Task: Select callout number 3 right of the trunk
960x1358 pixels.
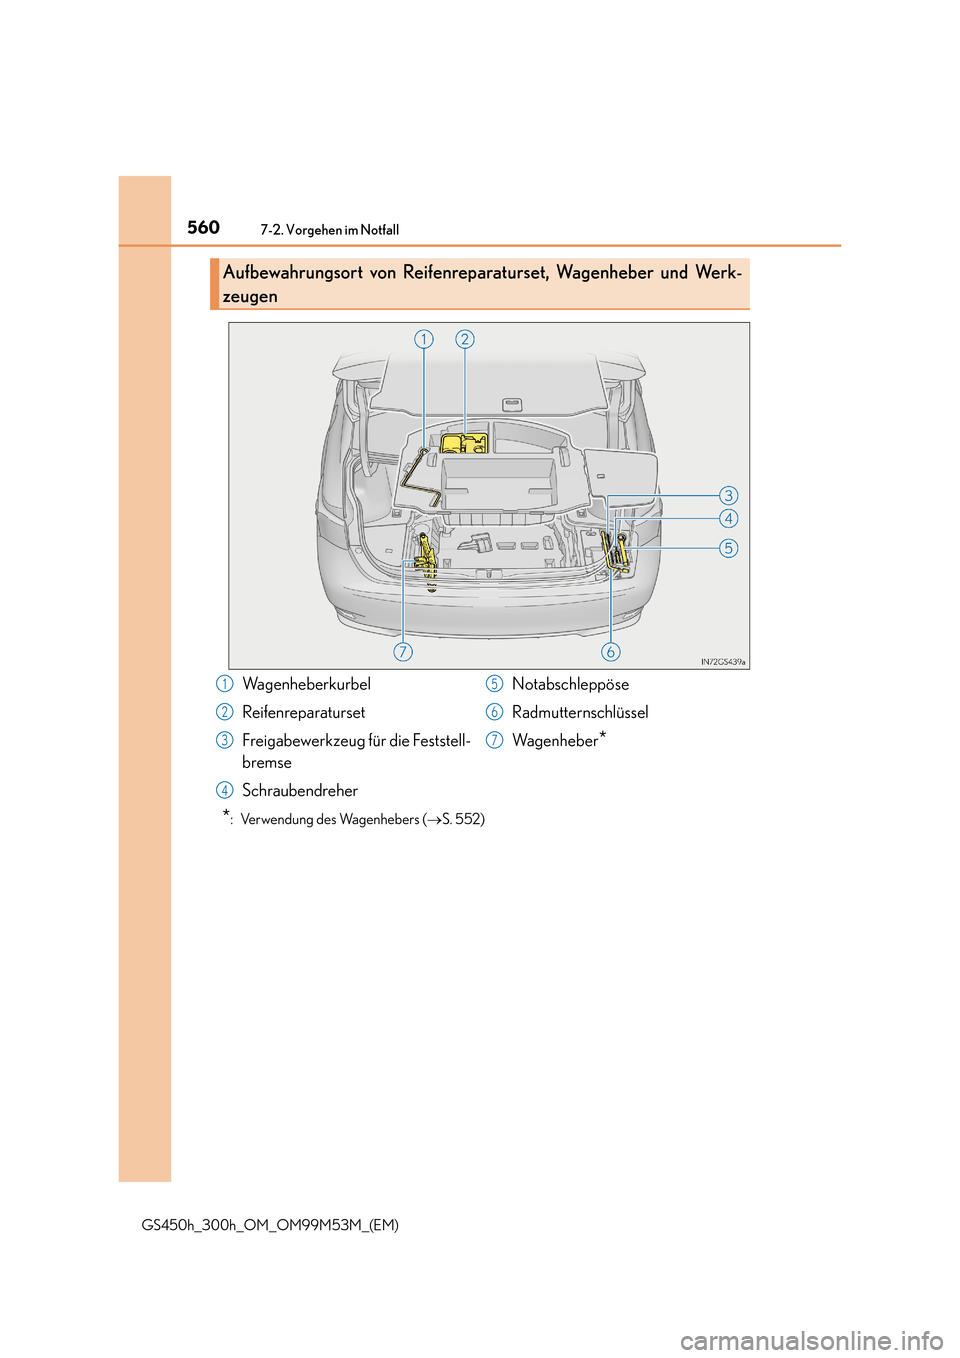Action: 729,496
